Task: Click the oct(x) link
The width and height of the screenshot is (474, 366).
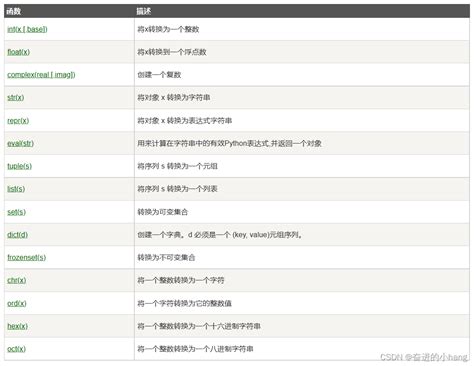Action: point(17,349)
